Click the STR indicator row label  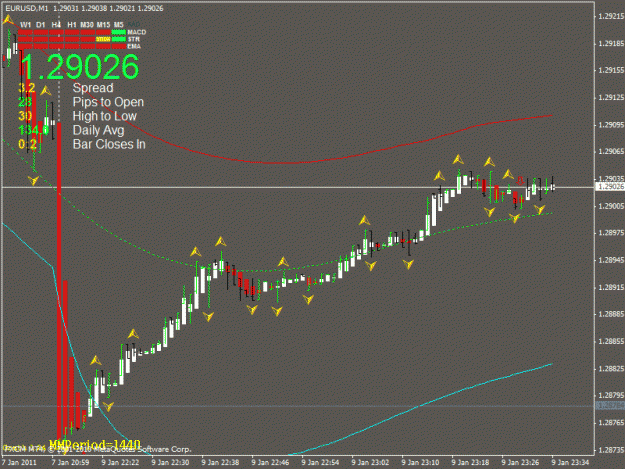(x=134, y=39)
